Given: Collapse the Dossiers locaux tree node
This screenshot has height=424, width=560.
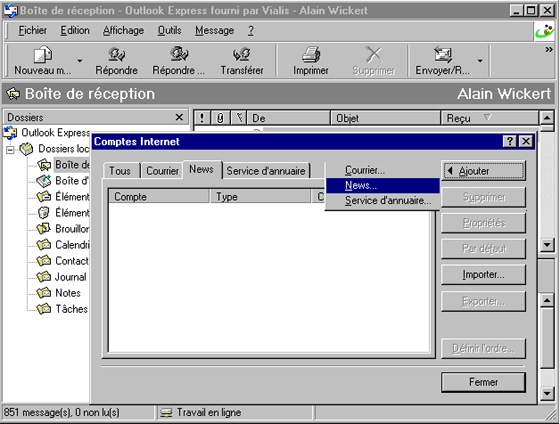Looking at the screenshot, I should (10, 150).
